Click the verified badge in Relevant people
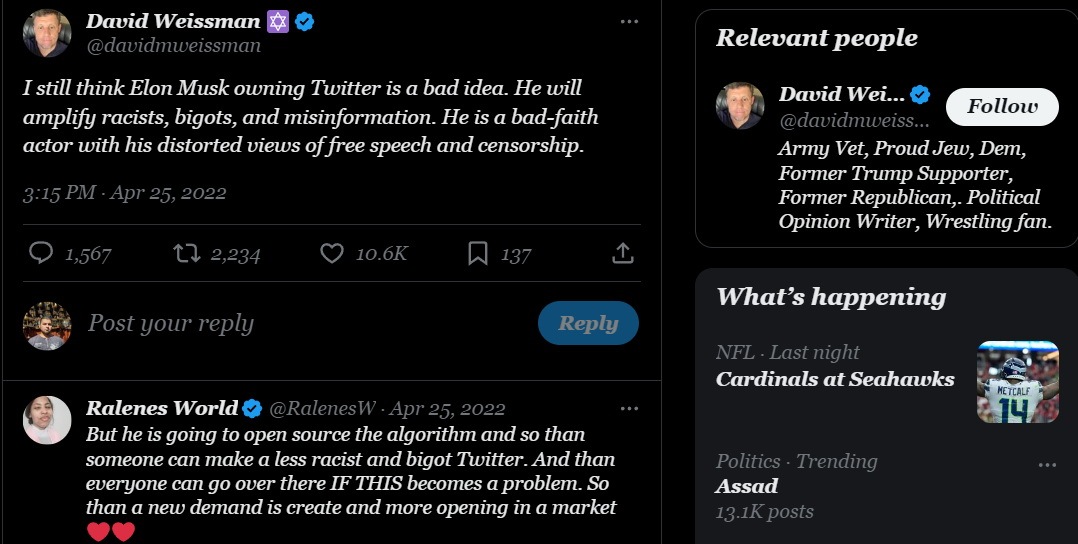This screenshot has height=544, width=1078. tap(920, 95)
